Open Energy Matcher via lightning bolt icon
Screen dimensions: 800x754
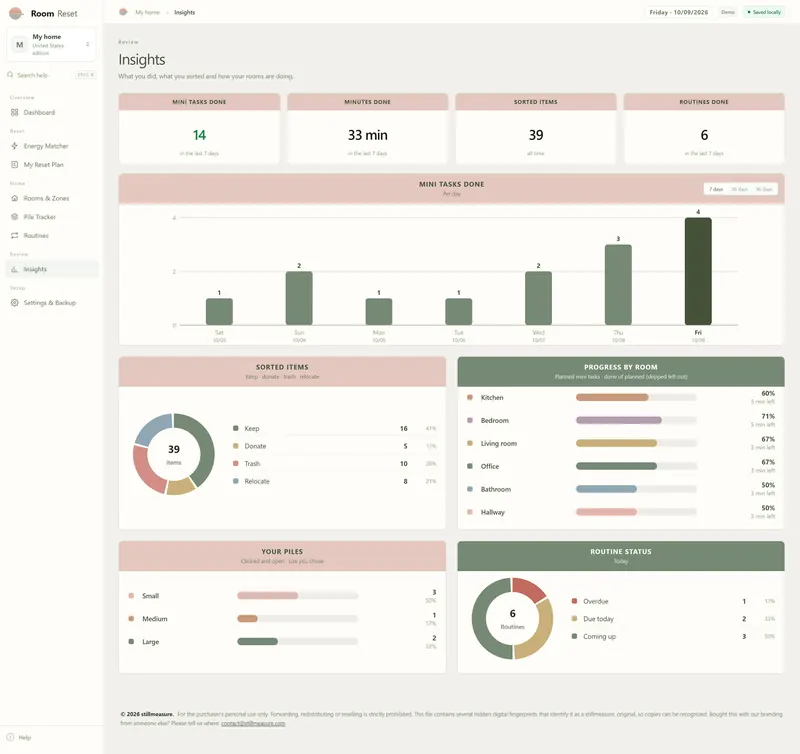click(x=14, y=146)
